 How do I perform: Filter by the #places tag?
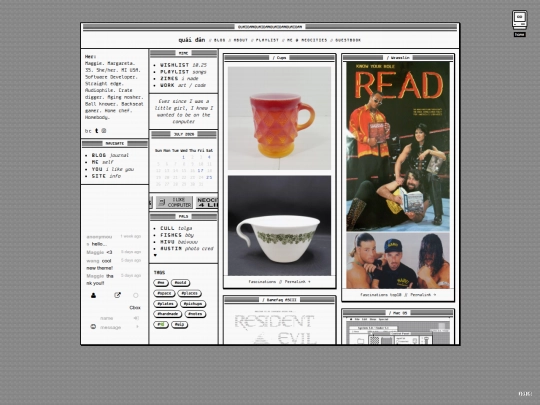pos(189,293)
